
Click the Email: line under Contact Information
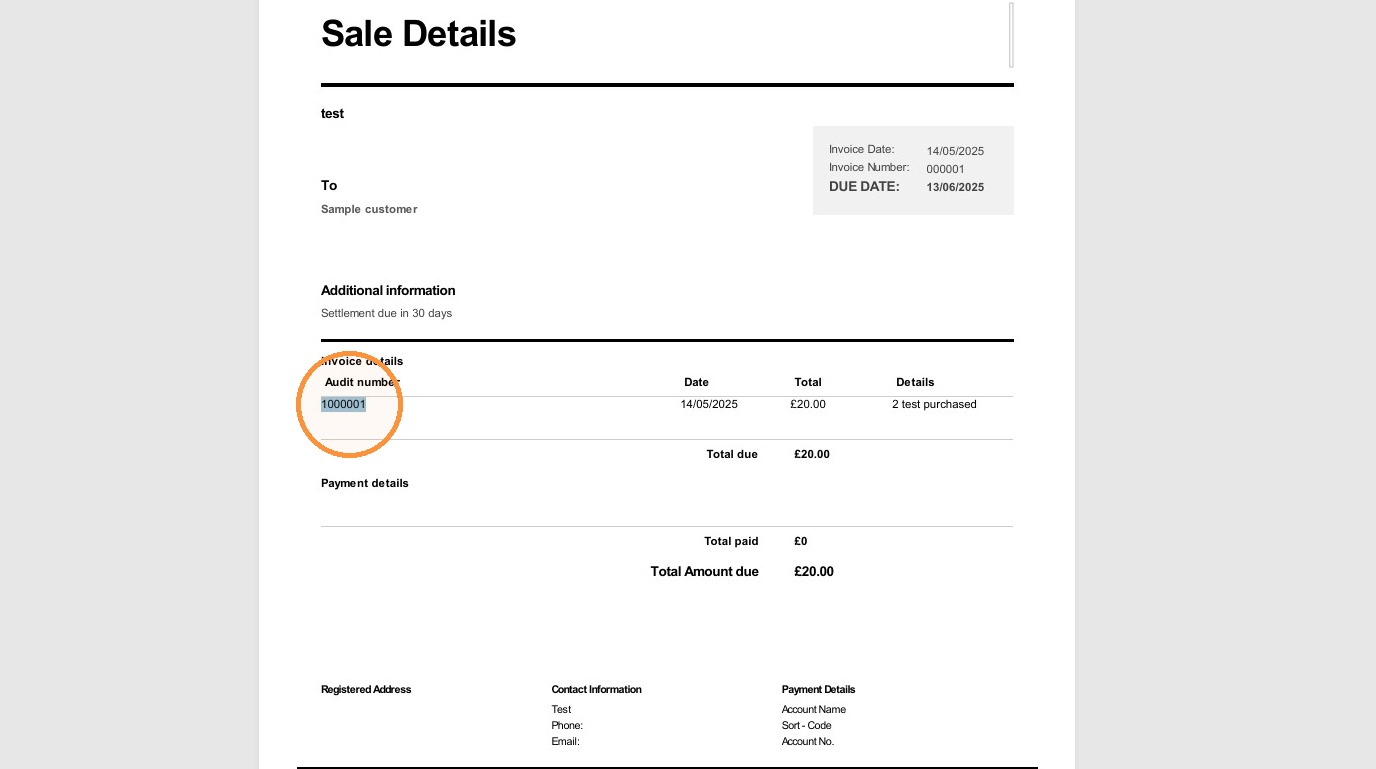click(565, 741)
